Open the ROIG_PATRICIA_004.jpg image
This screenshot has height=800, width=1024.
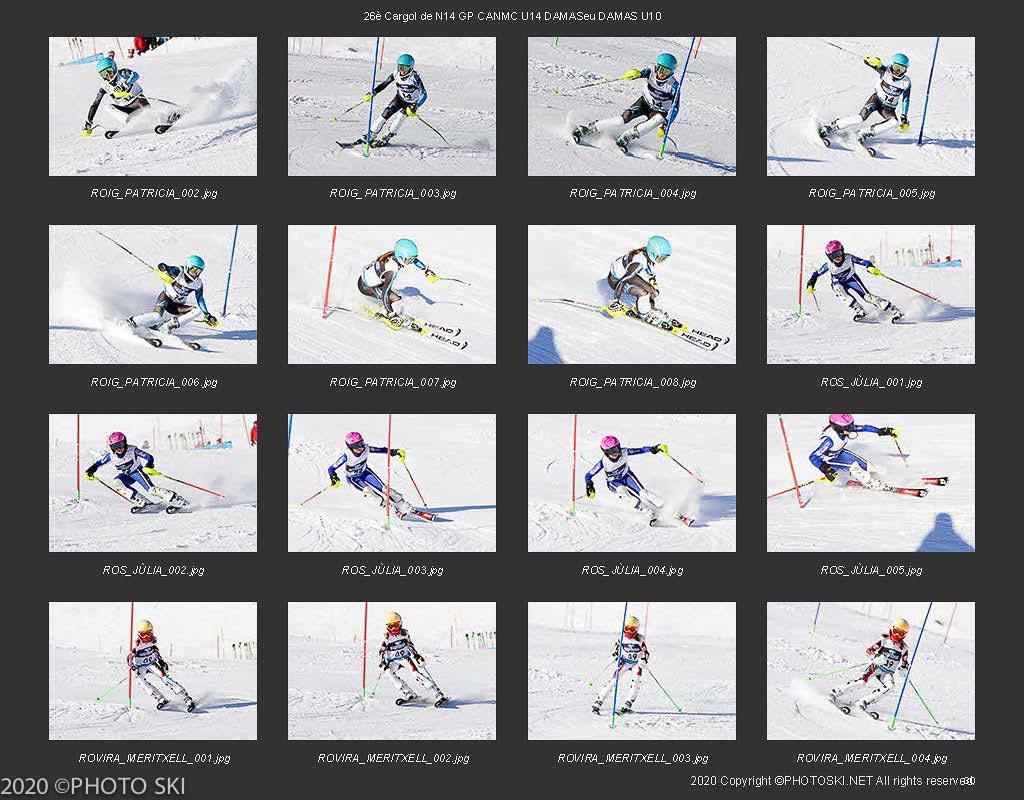click(x=632, y=106)
